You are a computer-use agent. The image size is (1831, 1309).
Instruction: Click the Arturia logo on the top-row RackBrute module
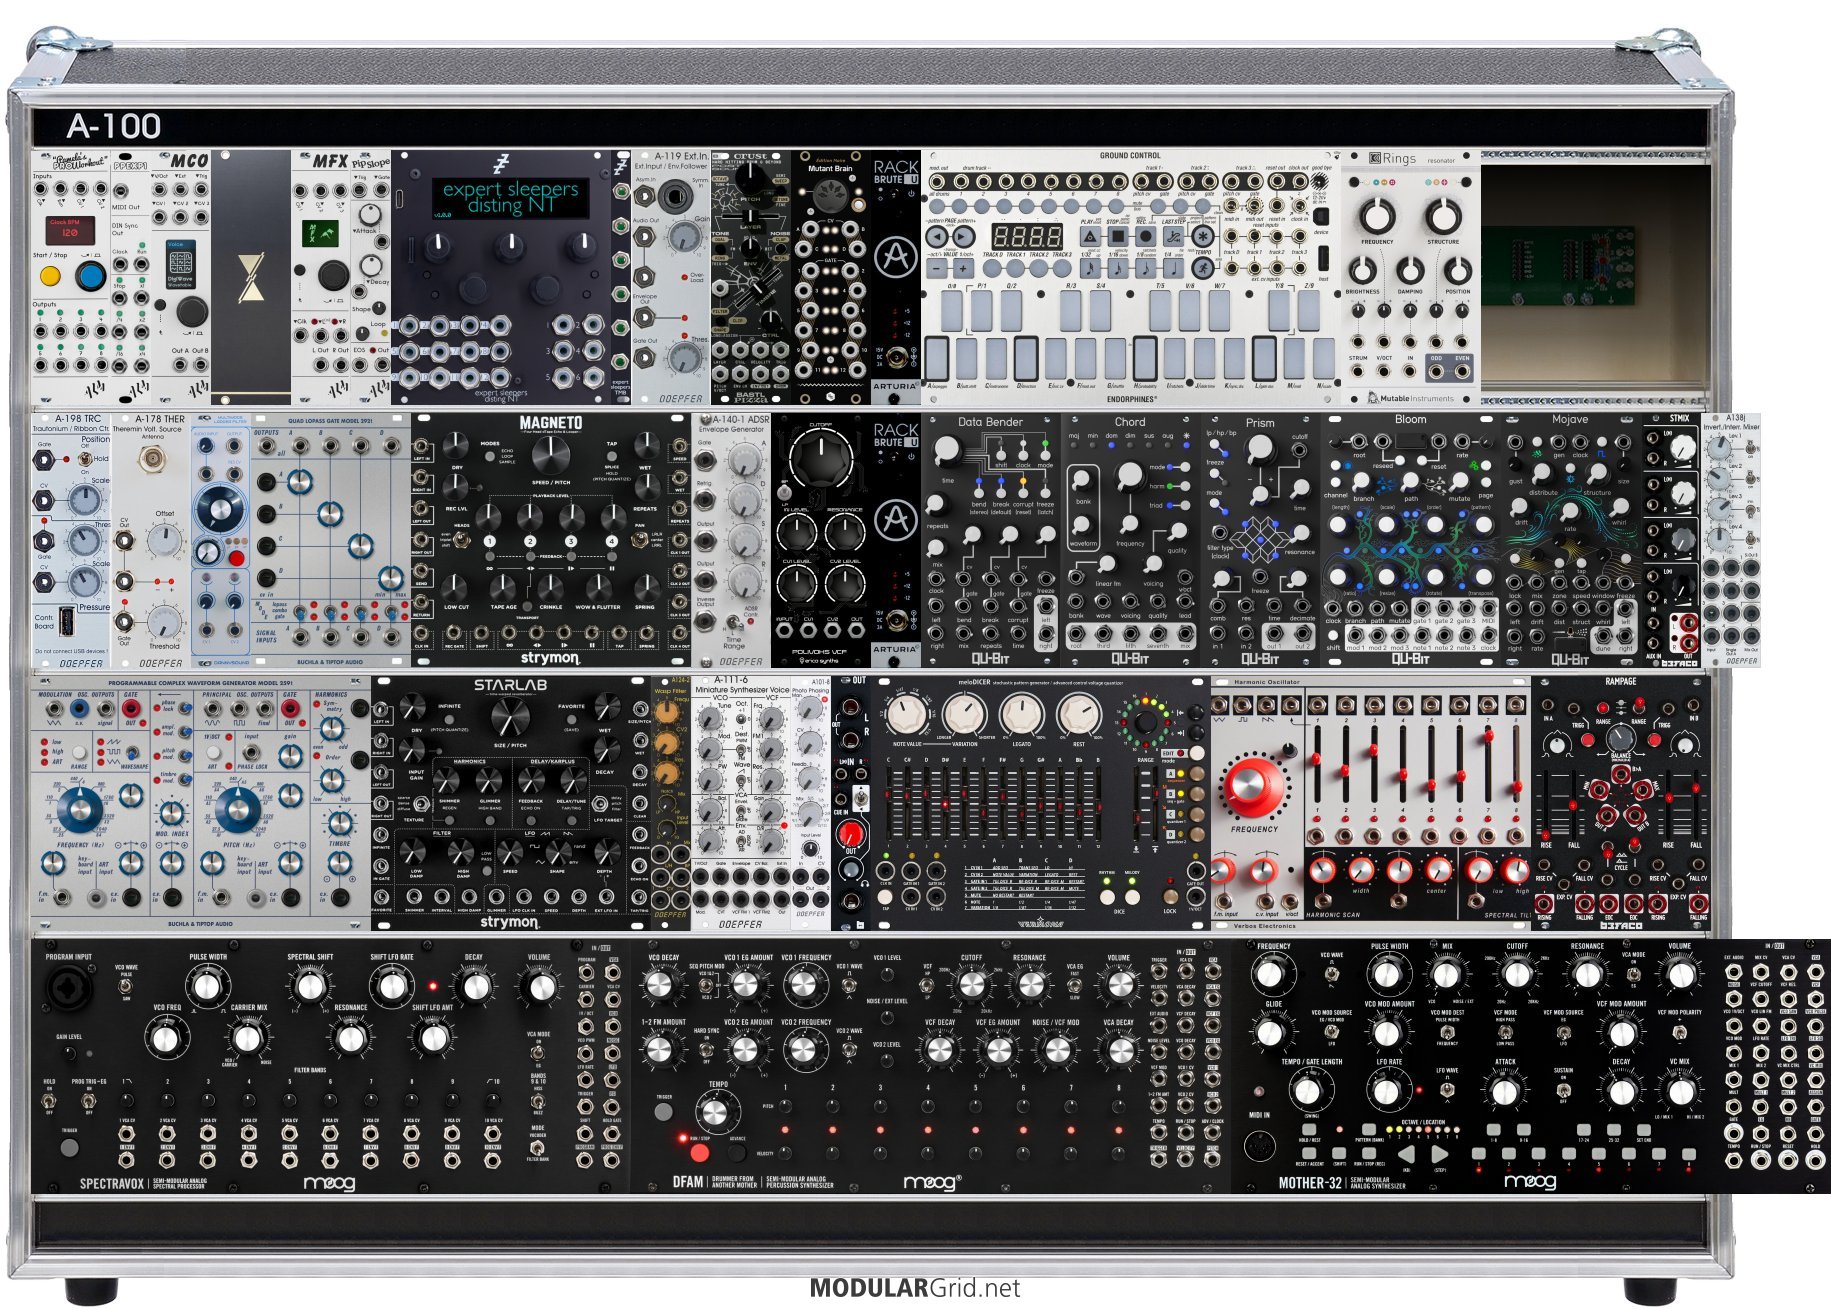point(895,259)
